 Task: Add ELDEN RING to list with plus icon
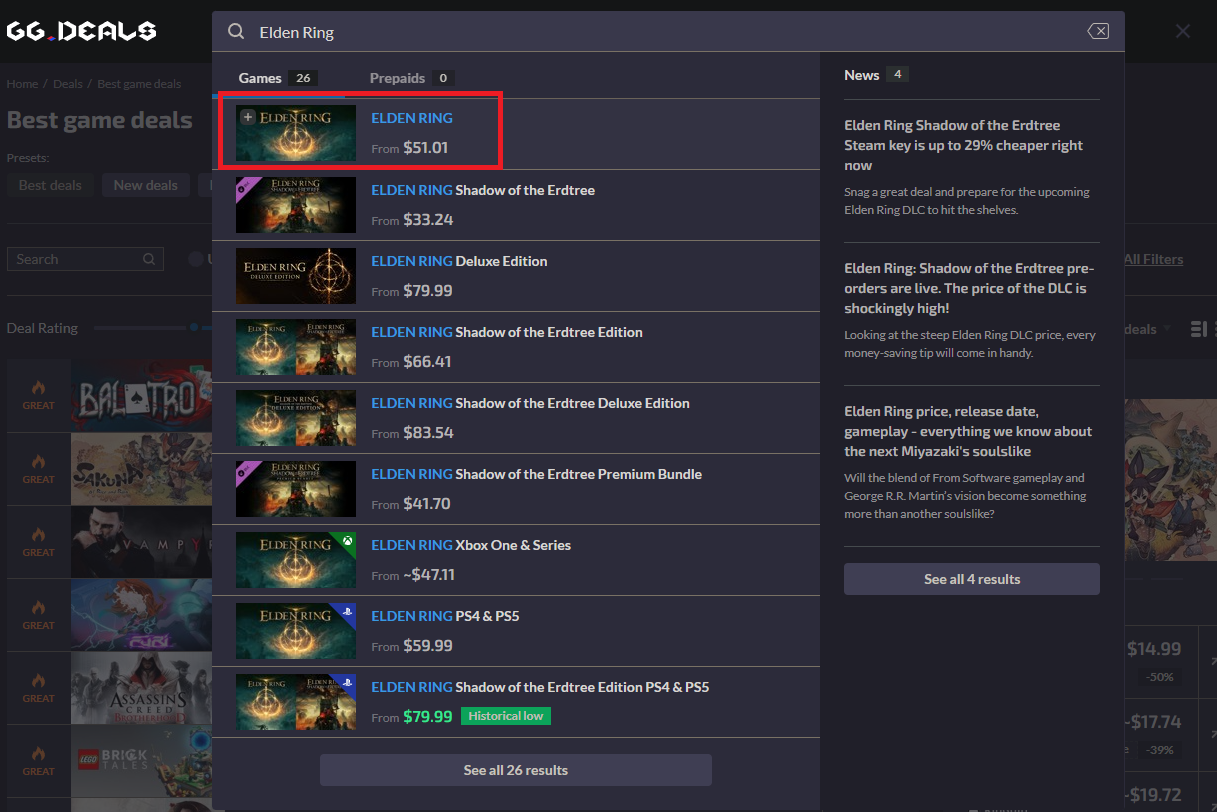pyautogui.click(x=248, y=117)
